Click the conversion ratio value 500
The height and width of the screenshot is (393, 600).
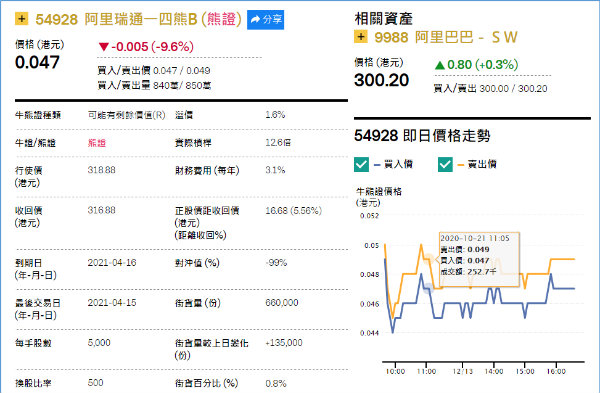pos(96,383)
